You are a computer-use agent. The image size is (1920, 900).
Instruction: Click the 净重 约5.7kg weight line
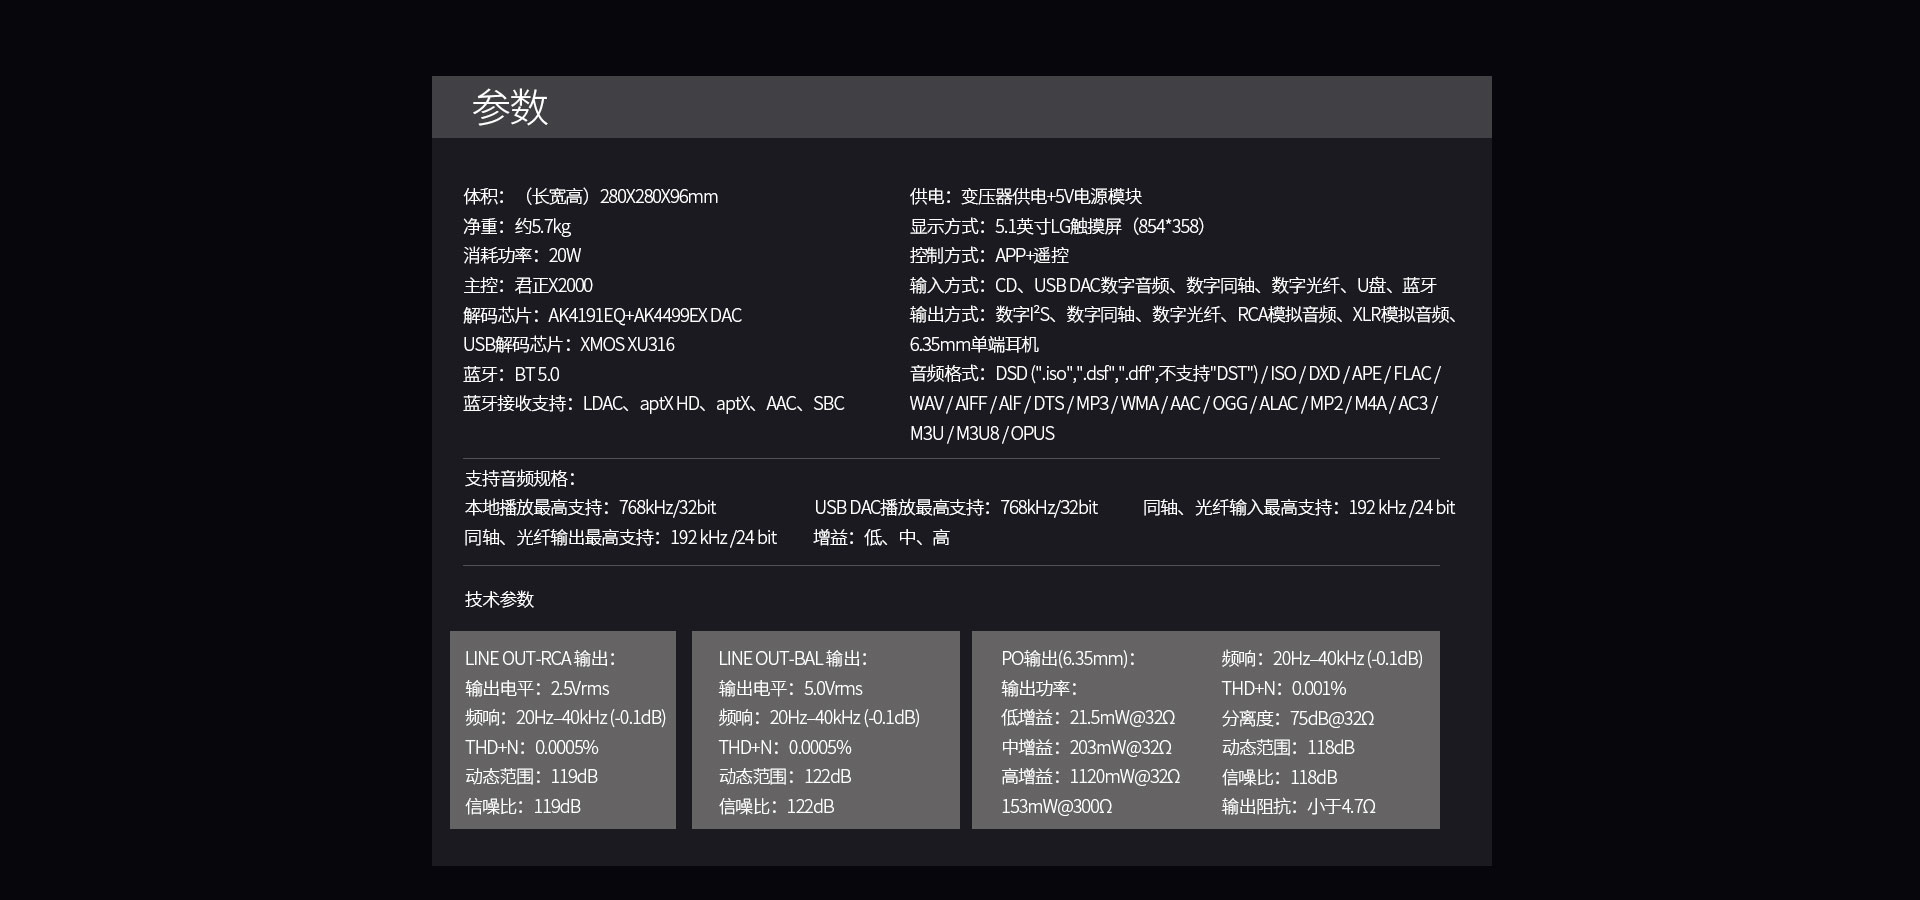pos(517,227)
